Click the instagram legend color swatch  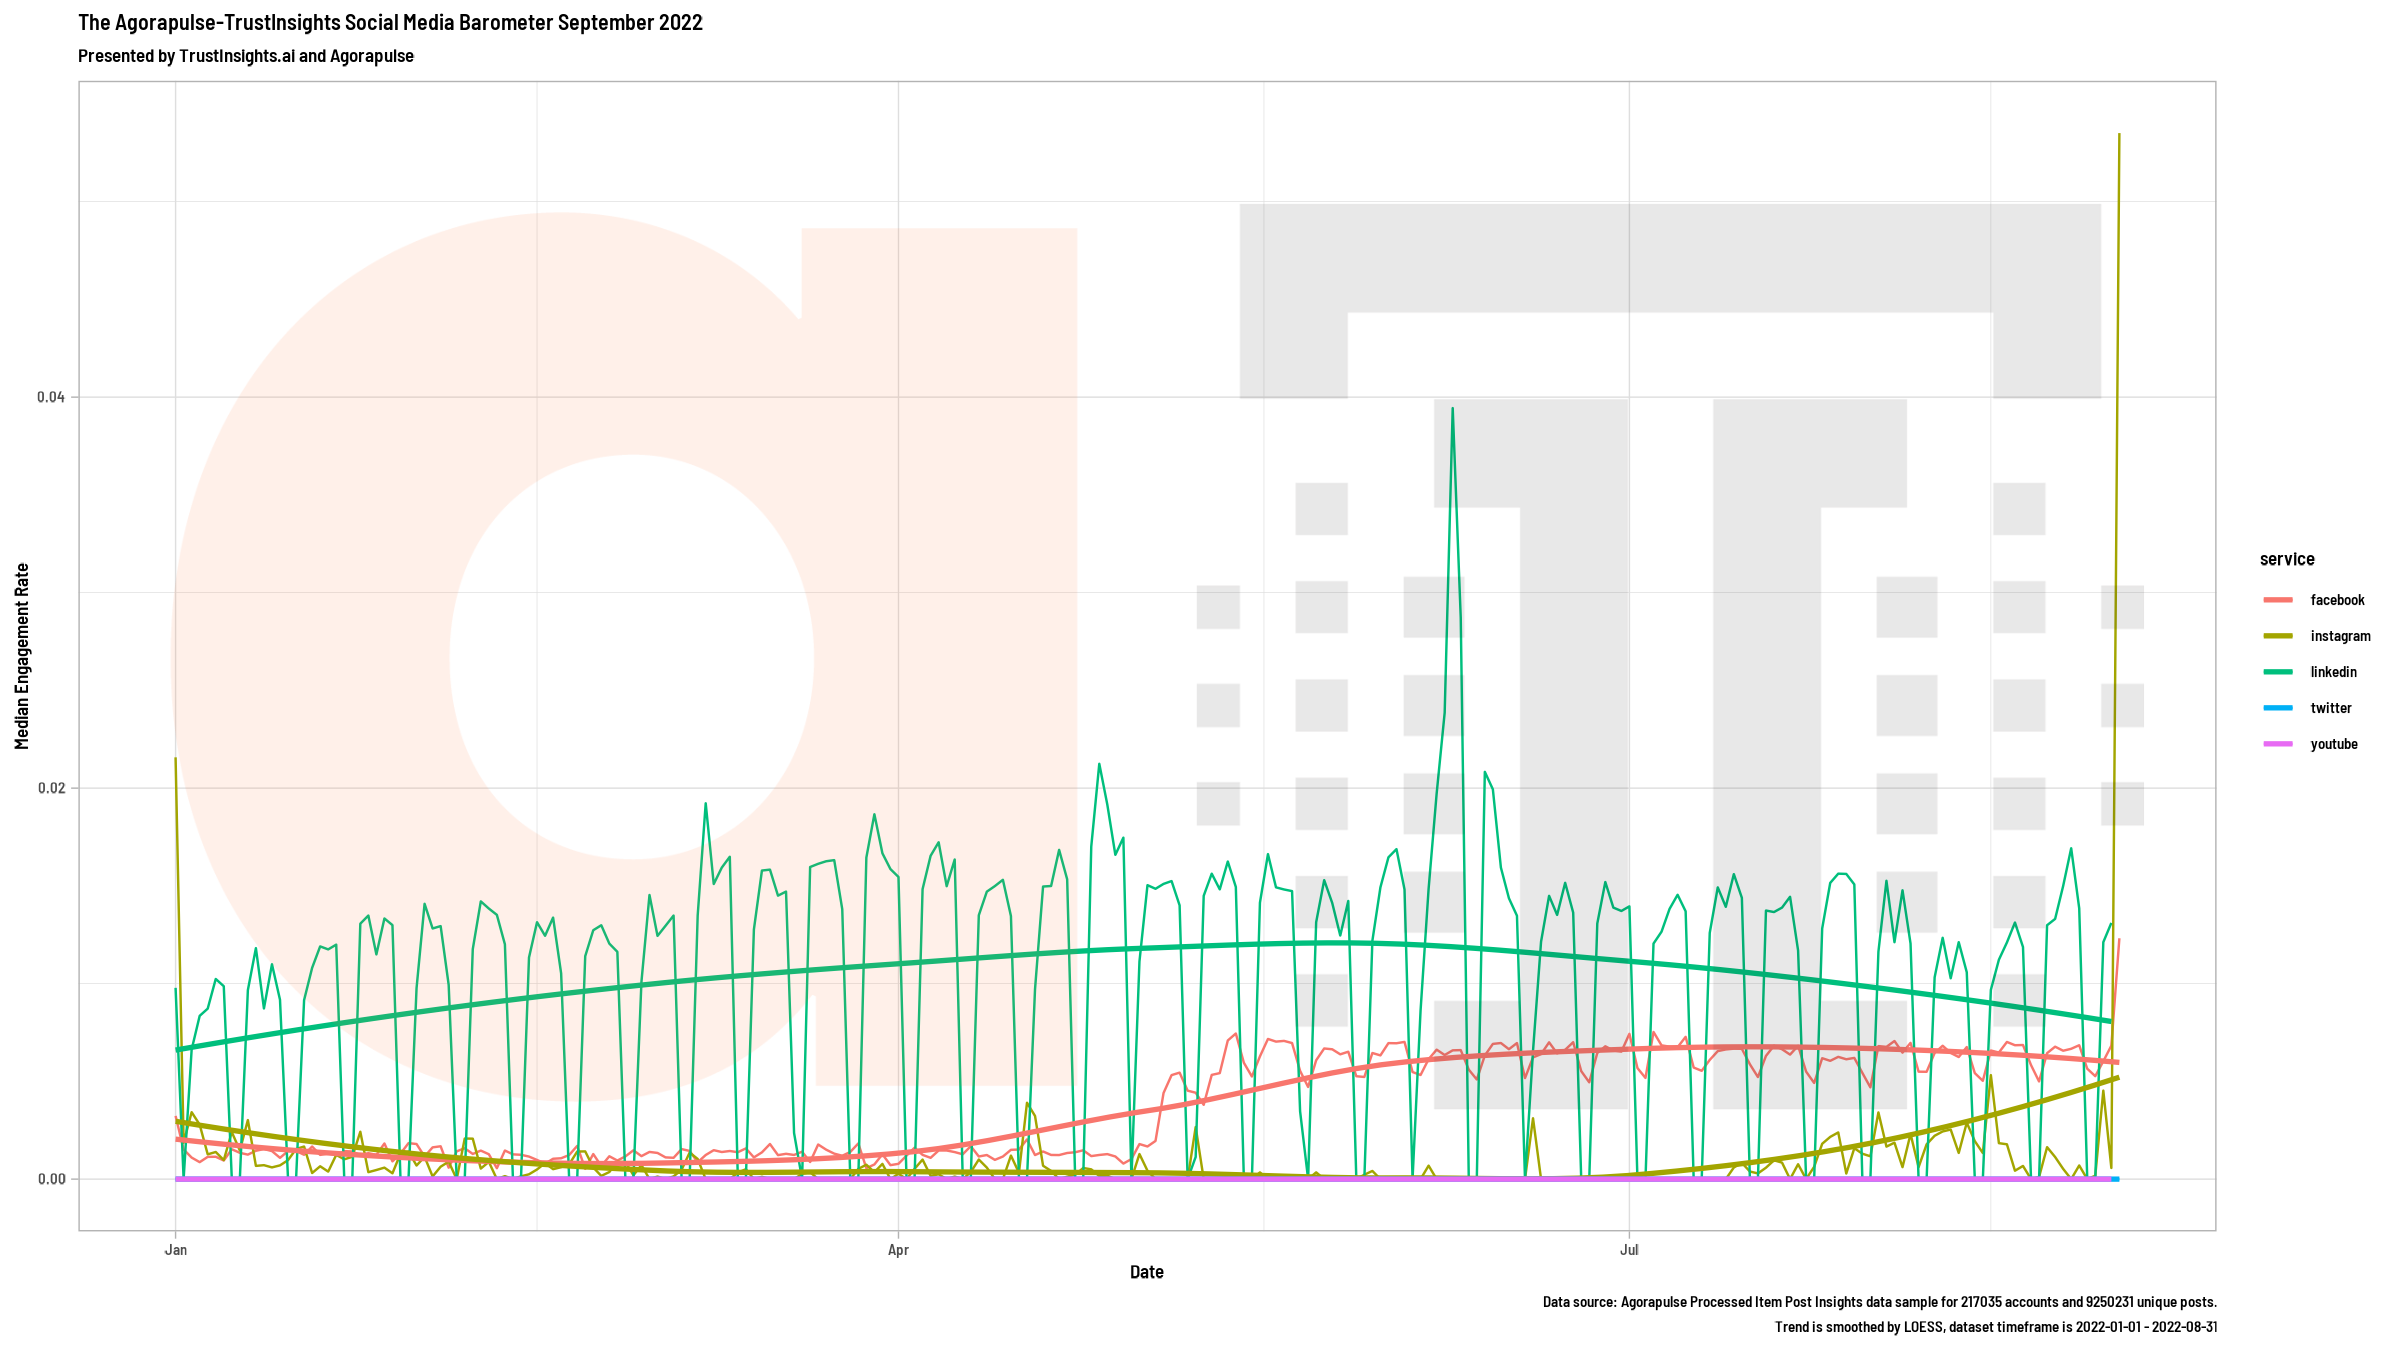coord(2278,636)
